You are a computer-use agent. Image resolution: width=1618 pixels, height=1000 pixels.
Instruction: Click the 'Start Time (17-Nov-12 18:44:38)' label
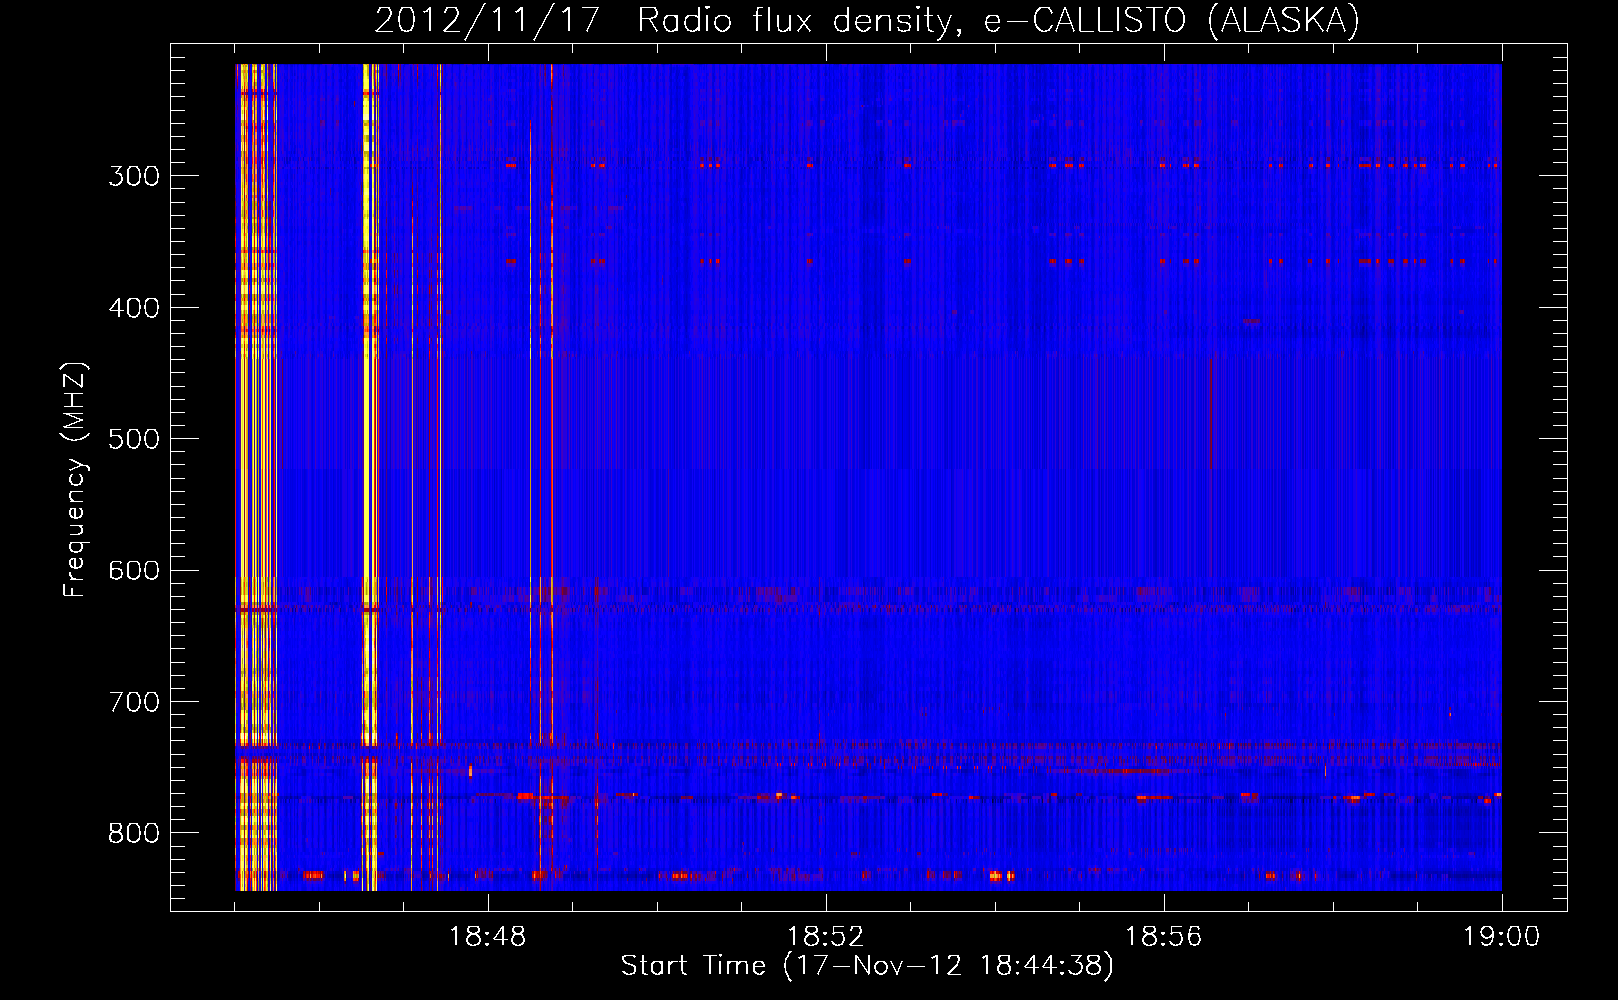[x=867, y=966]
